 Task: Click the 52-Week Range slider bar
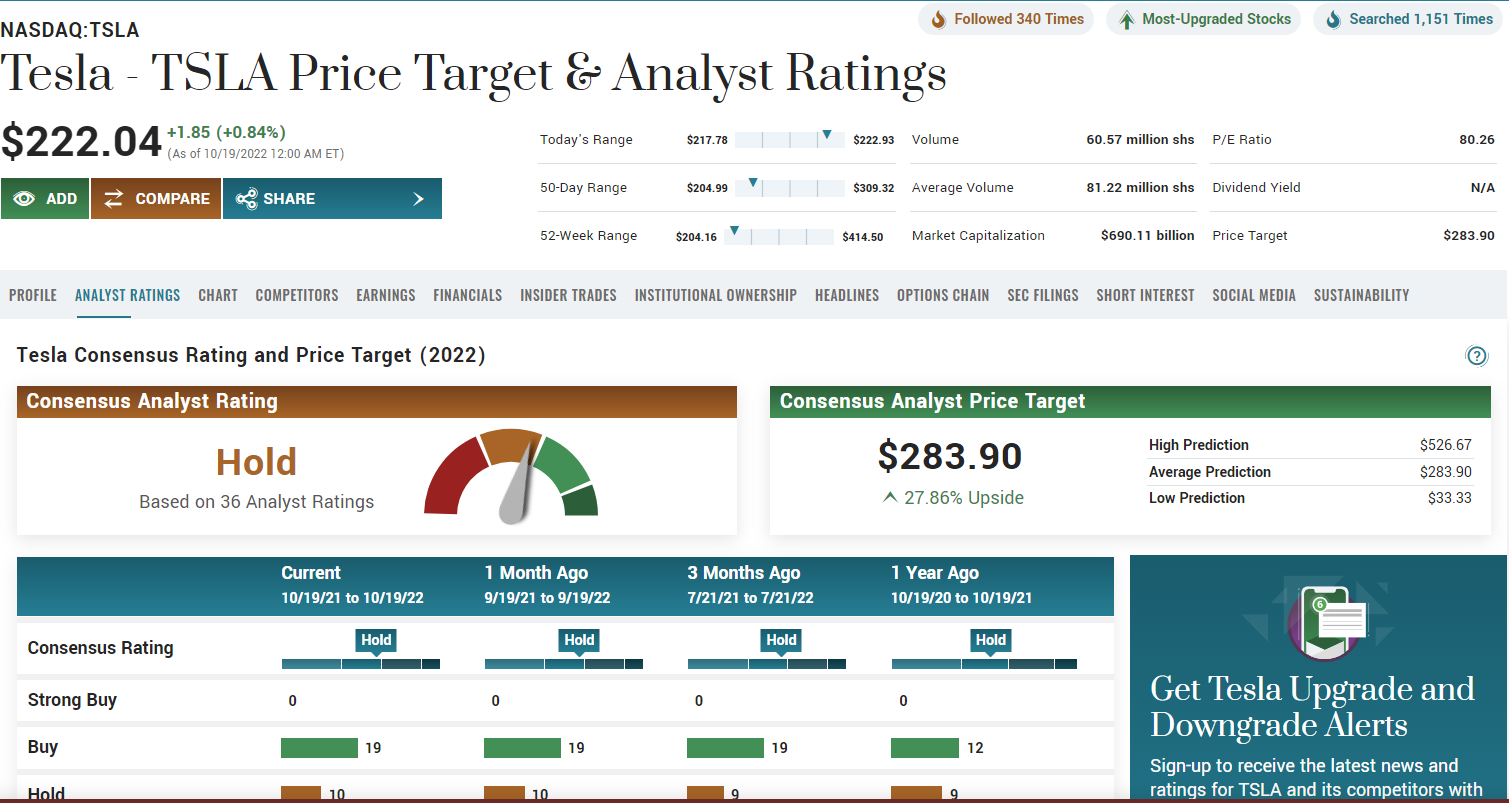pos(779,236)
